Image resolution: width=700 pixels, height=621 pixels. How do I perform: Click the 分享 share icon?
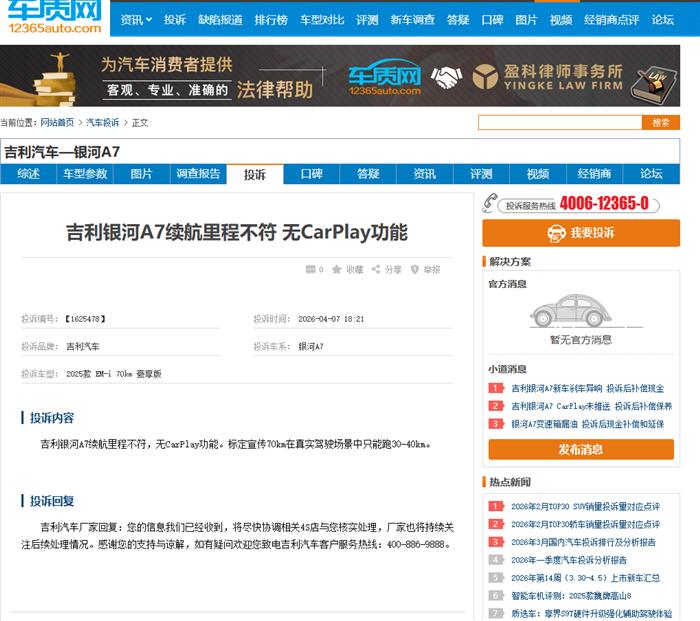point(376,269)
